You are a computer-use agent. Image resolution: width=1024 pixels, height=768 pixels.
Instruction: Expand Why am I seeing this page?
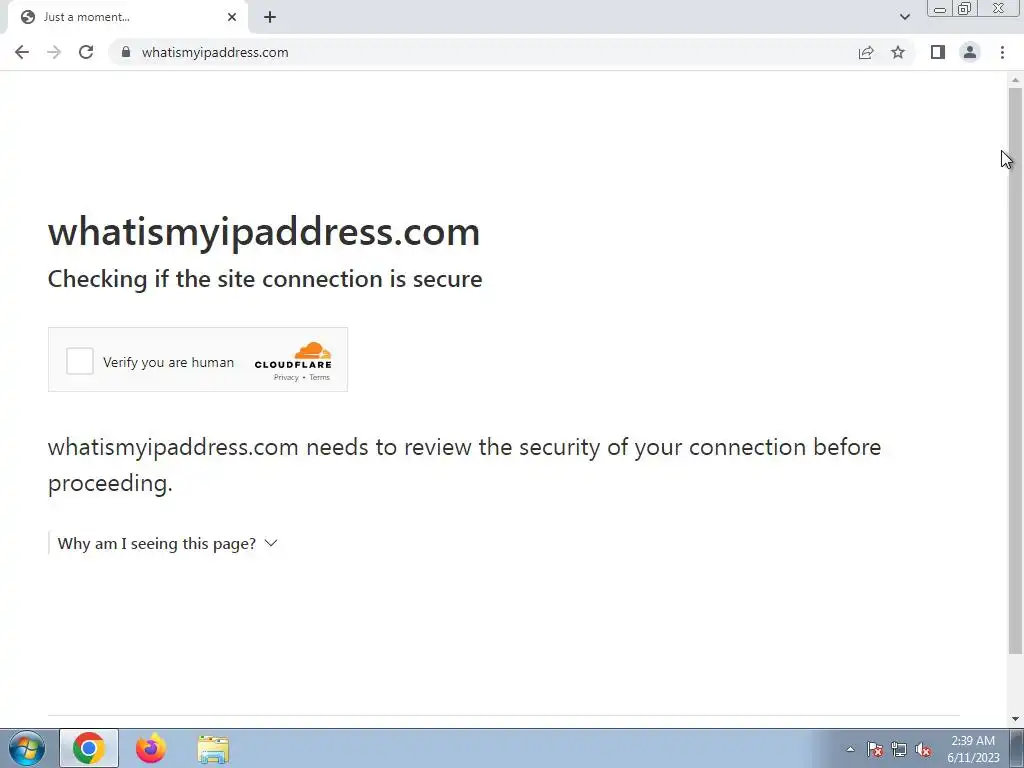pos(168,543)
